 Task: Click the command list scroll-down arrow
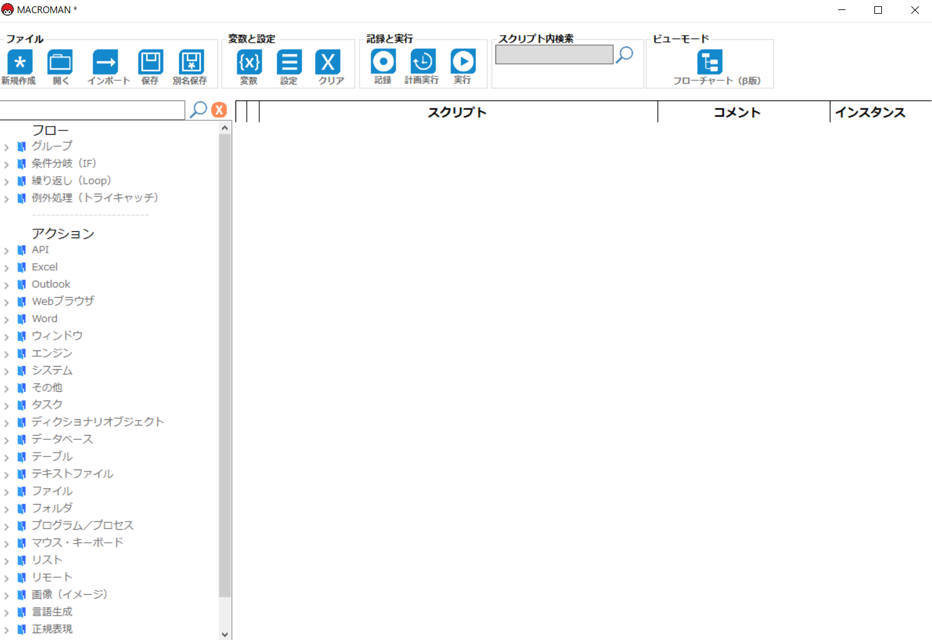(x=225, y=634)
